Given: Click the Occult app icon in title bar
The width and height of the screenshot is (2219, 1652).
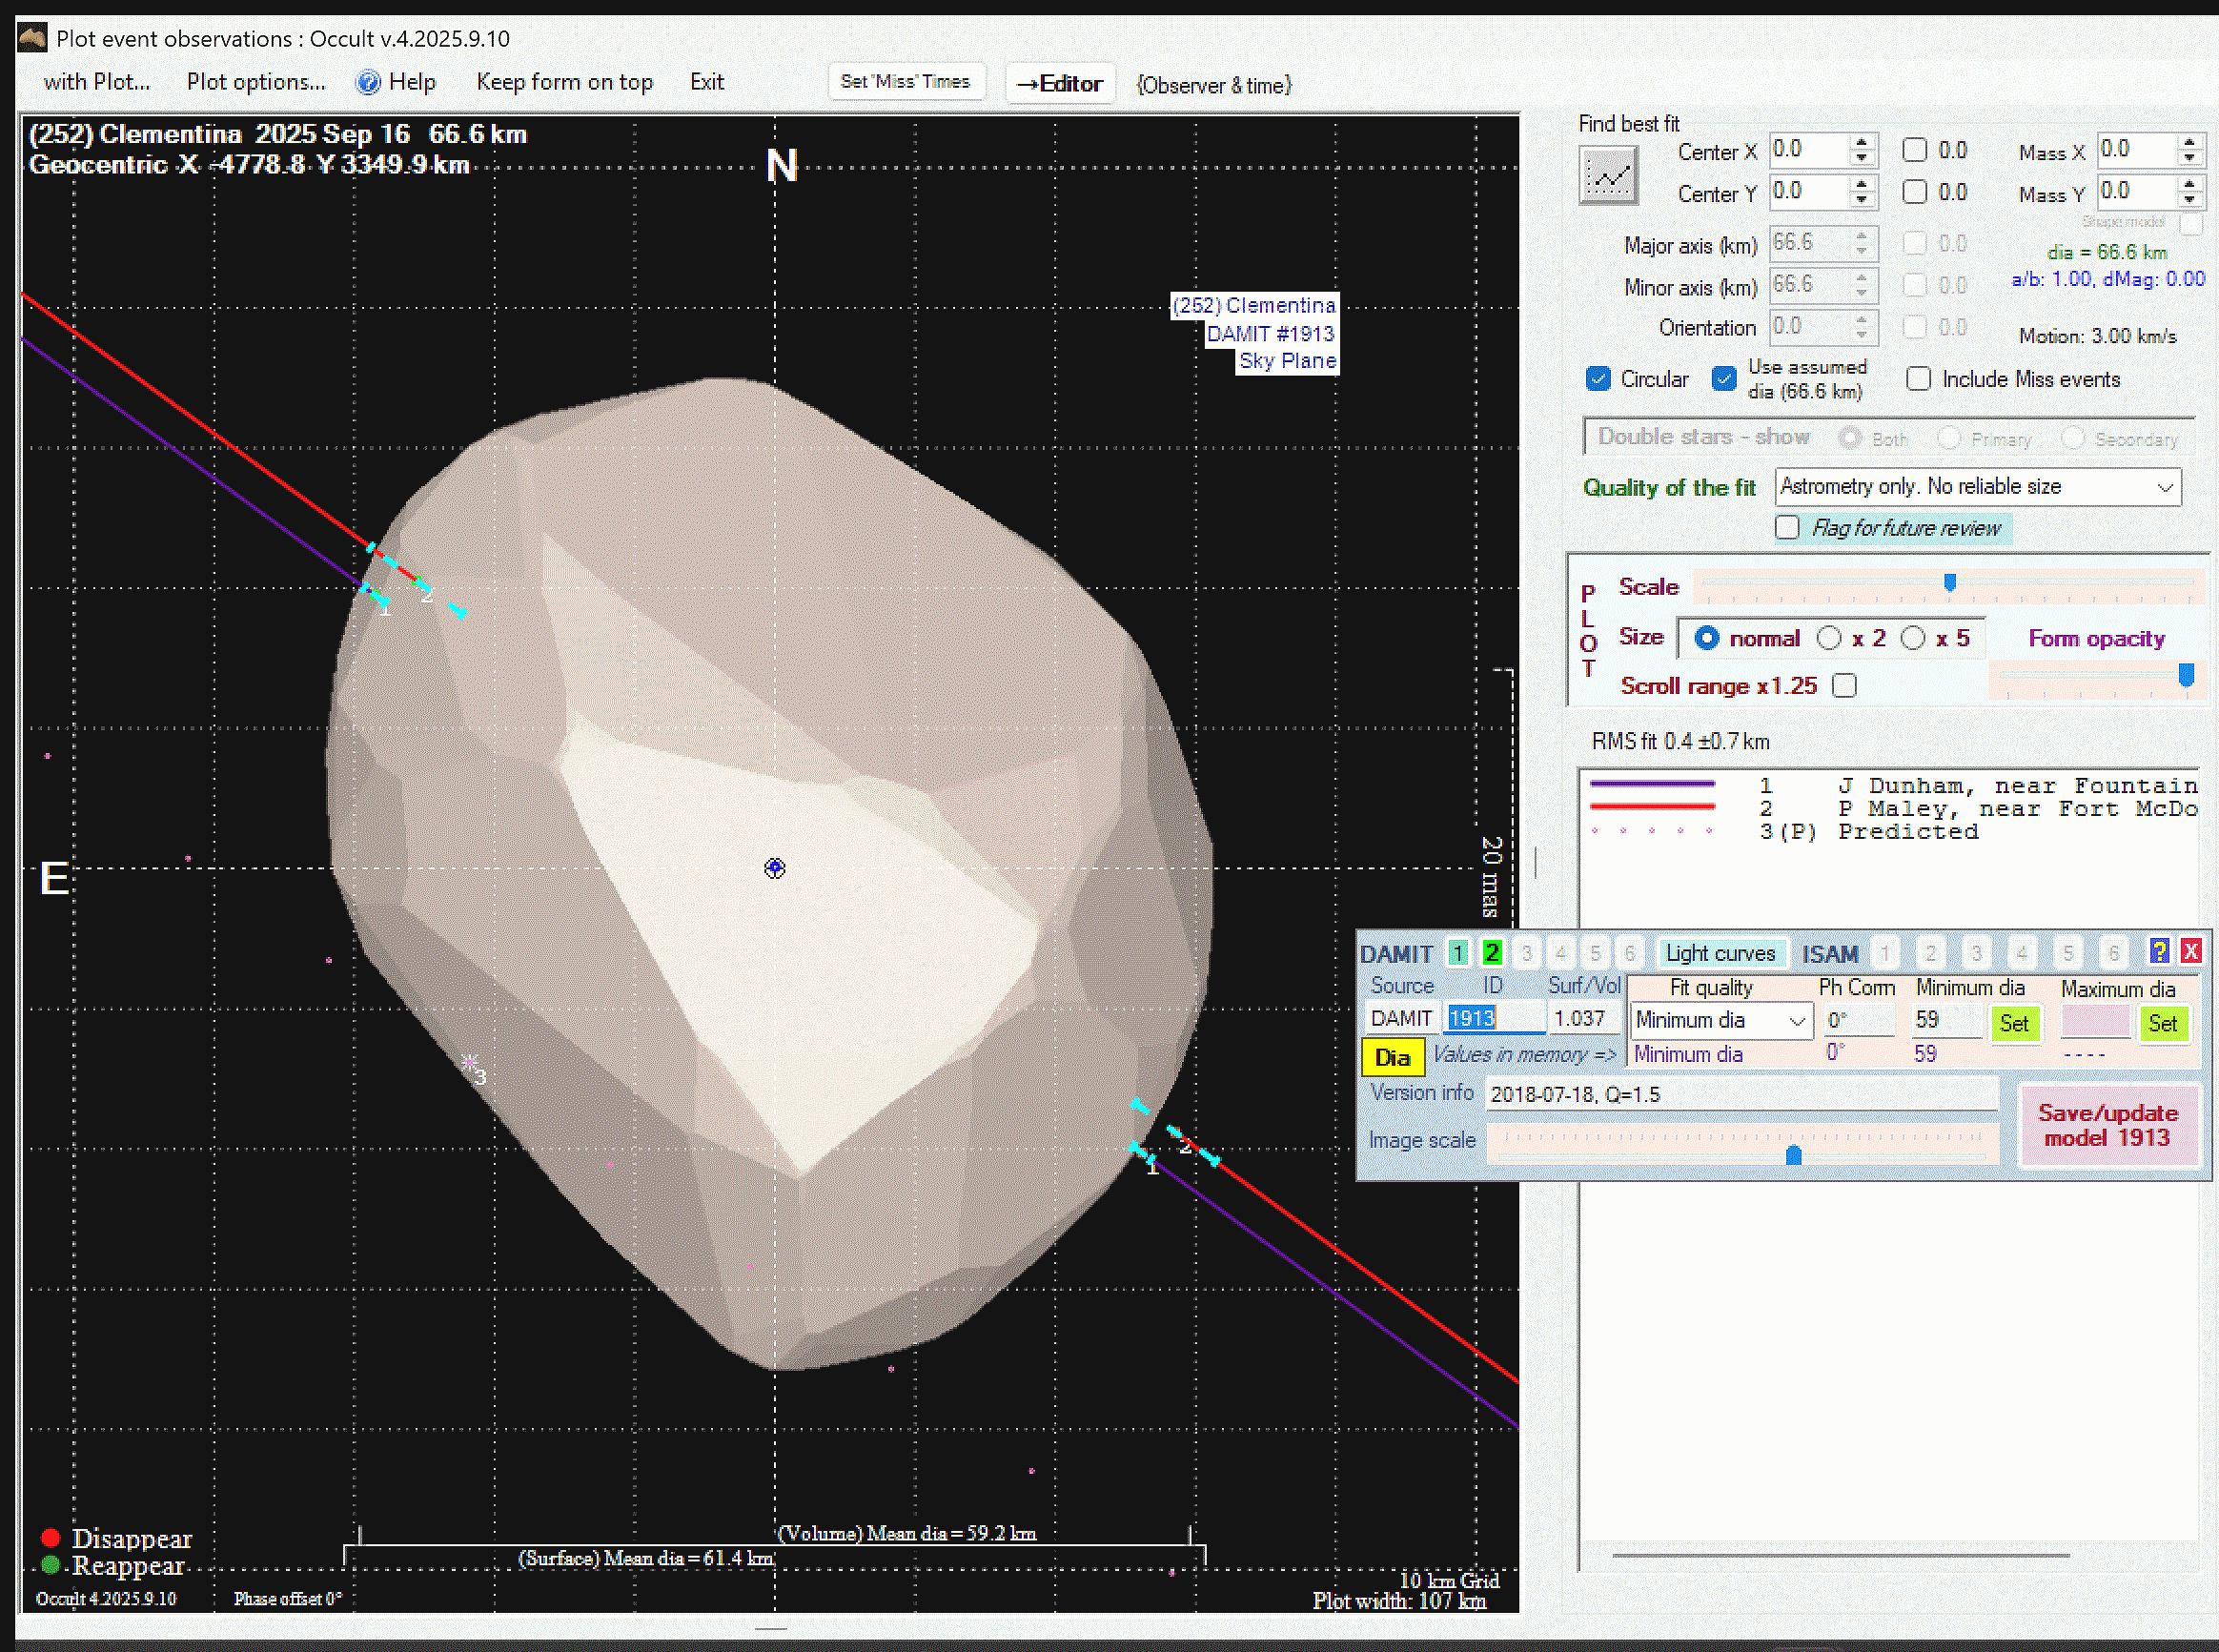Looking at the screenshot, I should coord(33,38).
